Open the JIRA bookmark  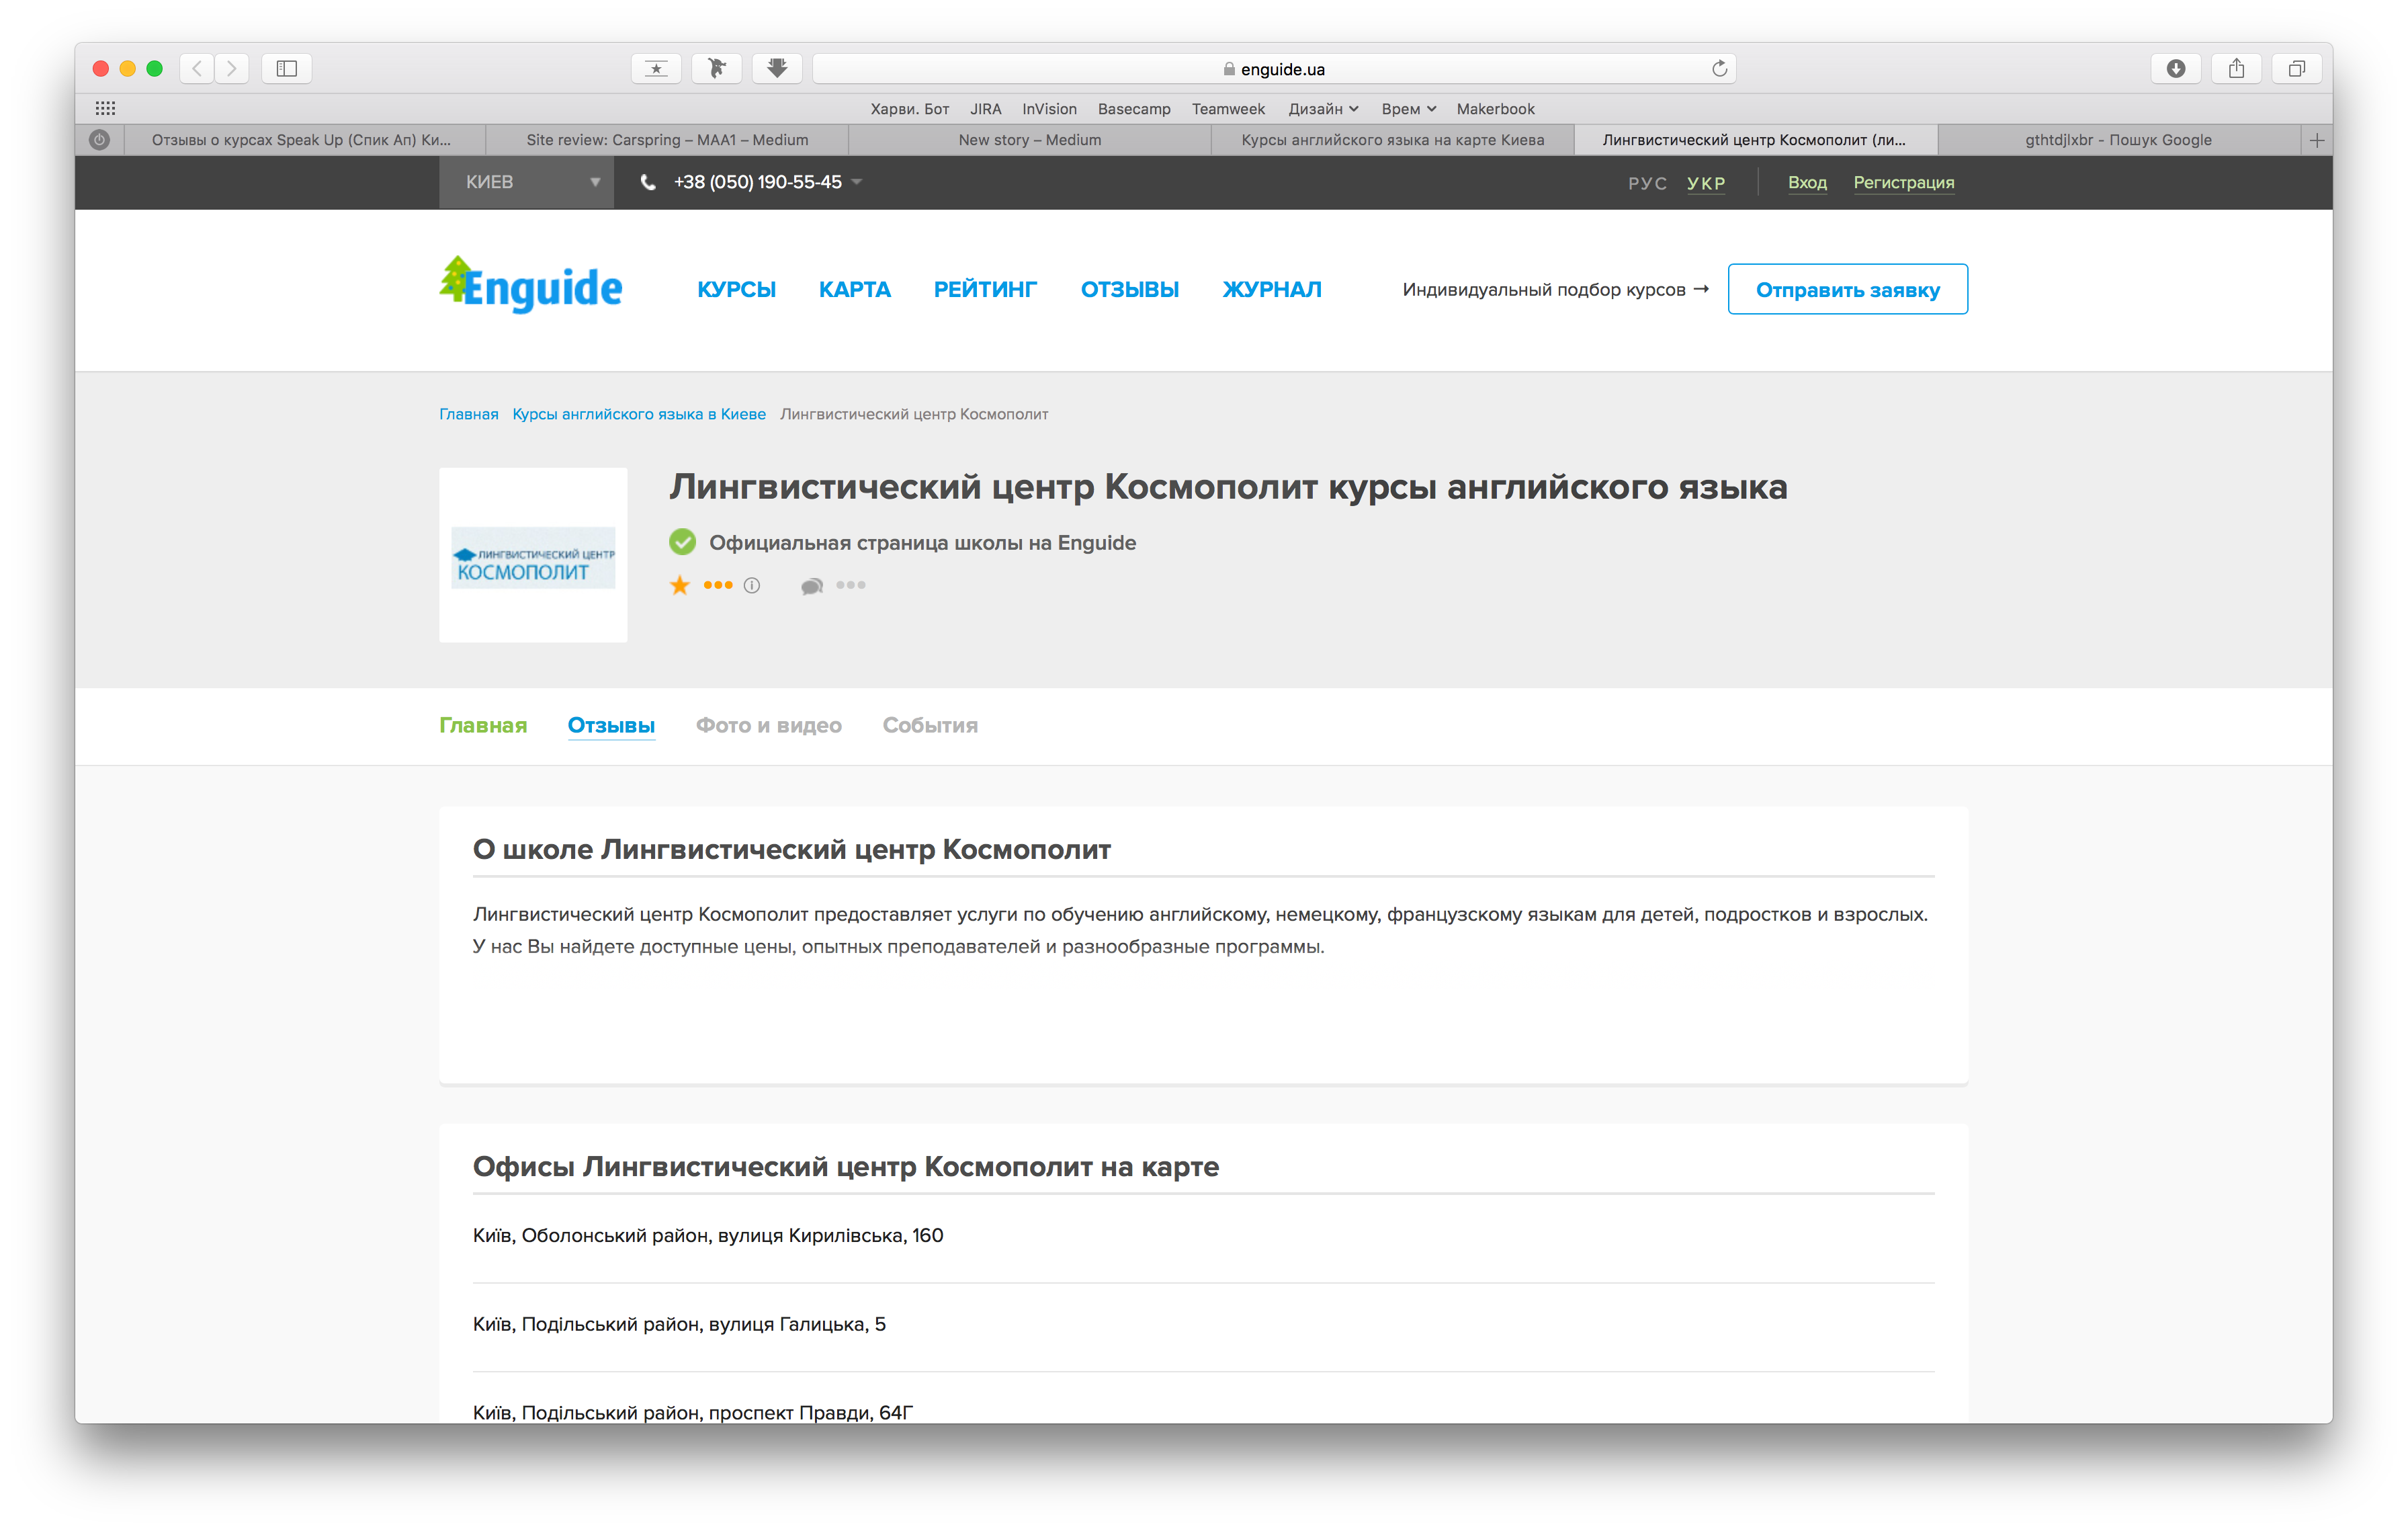tap(985, 109)
